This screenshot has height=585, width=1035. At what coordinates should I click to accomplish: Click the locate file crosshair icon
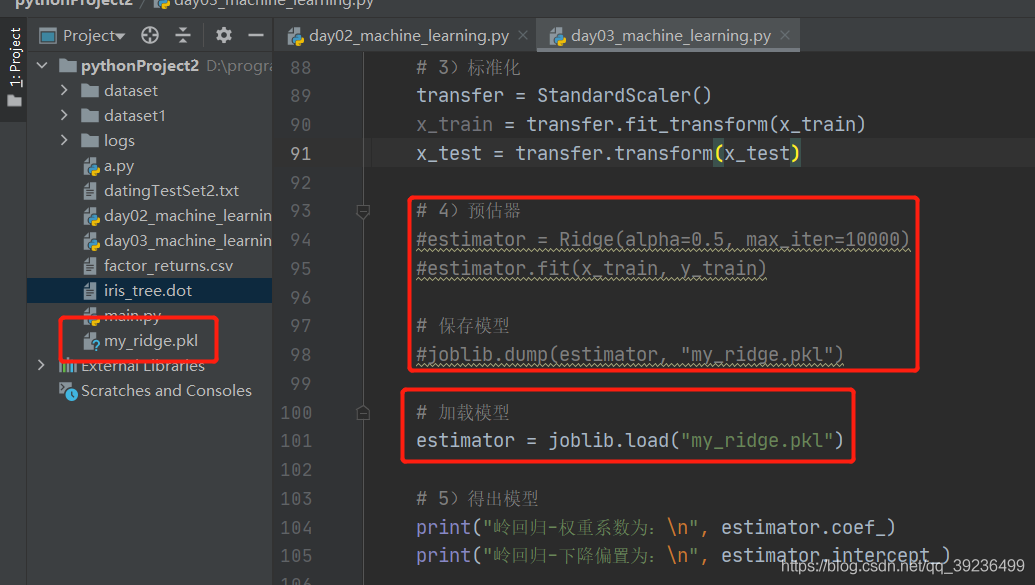(x=150, y=35)
